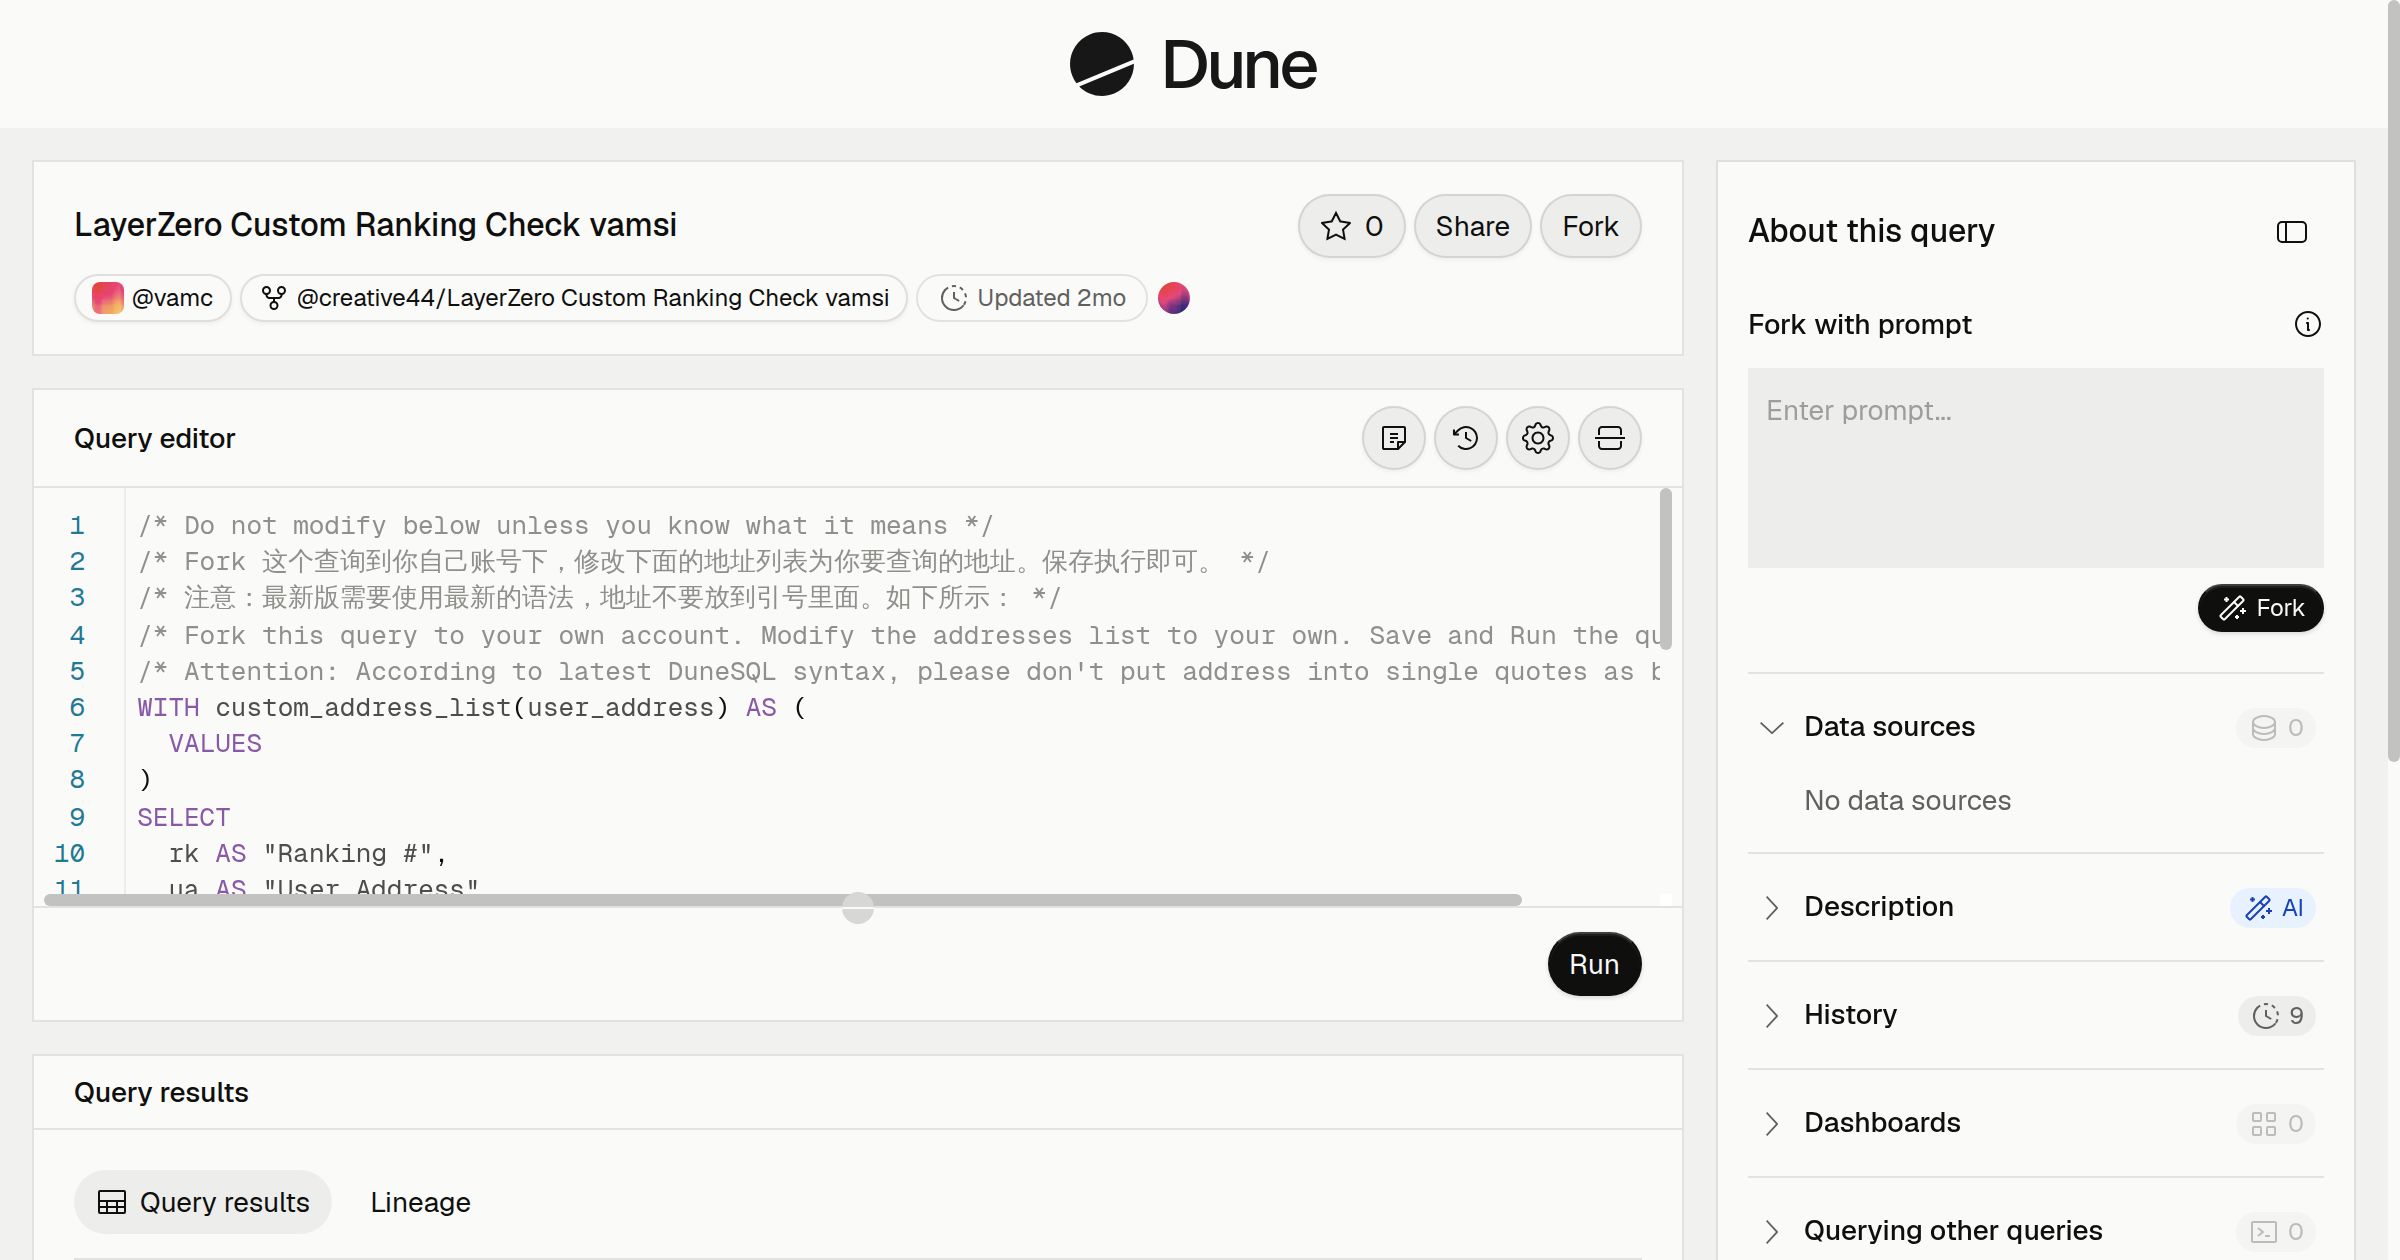Screen dimensions: 2400x1260
Task: Open query editor settings gear
Action: [1537, 438]
